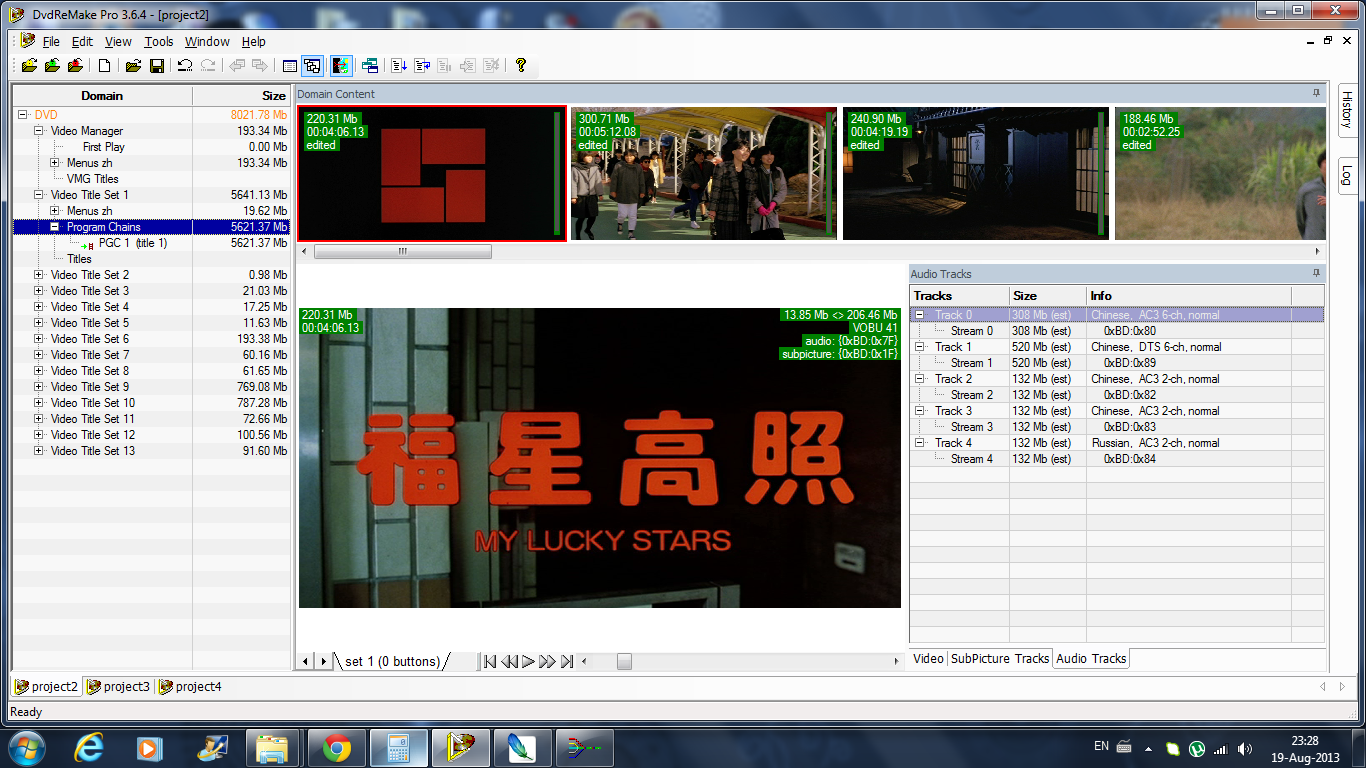Switch to the project4 tab
This screenshot has width=1366, height=768.
tap(190, 686)
